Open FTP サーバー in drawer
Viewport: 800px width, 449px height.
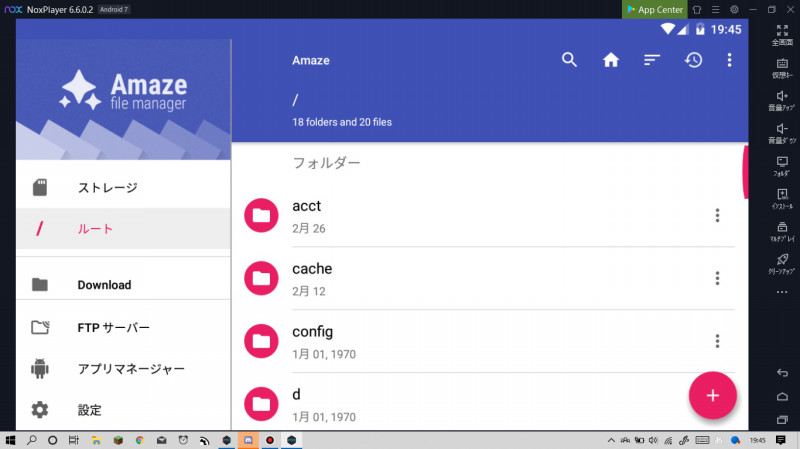123,328
